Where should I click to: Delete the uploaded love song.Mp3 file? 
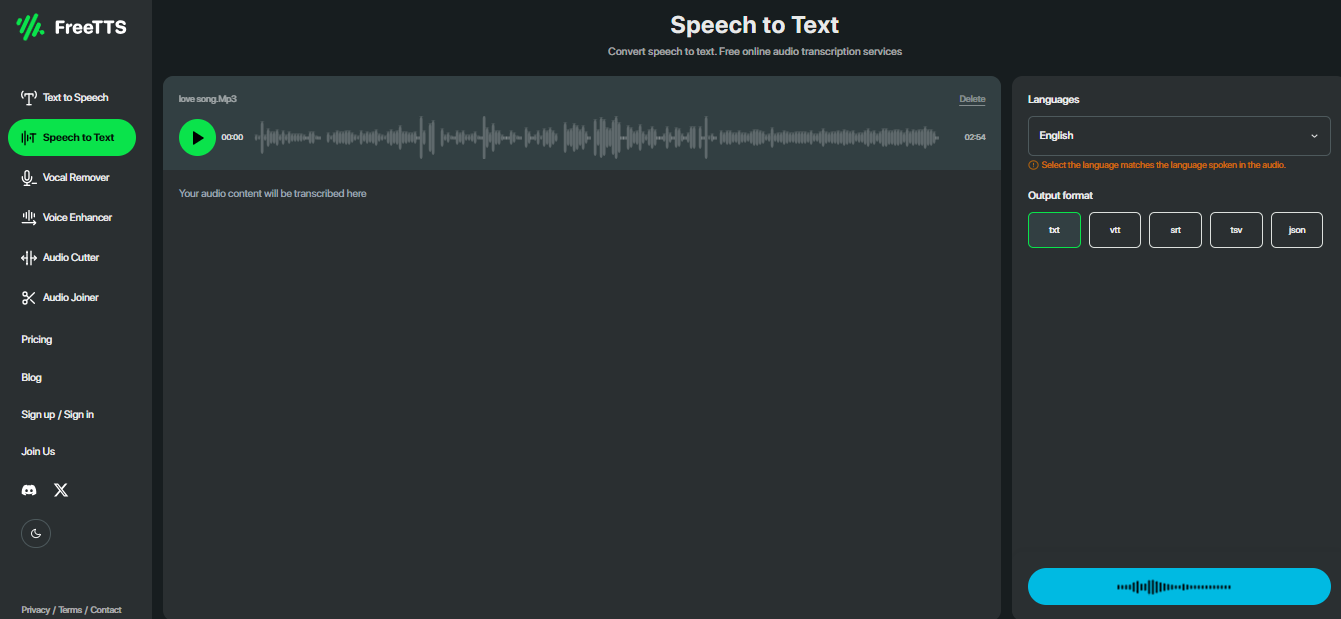971,98
